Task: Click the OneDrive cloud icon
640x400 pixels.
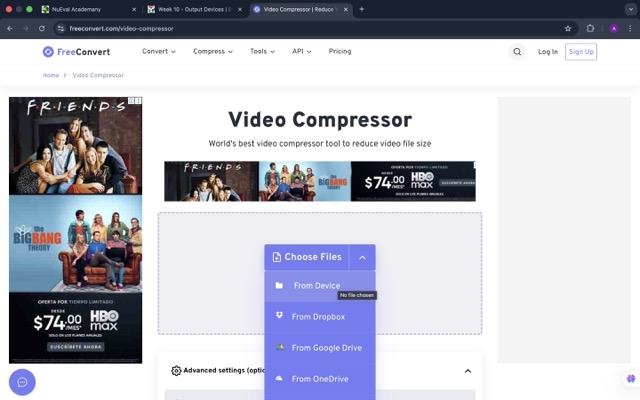Action: coord(279,378)
